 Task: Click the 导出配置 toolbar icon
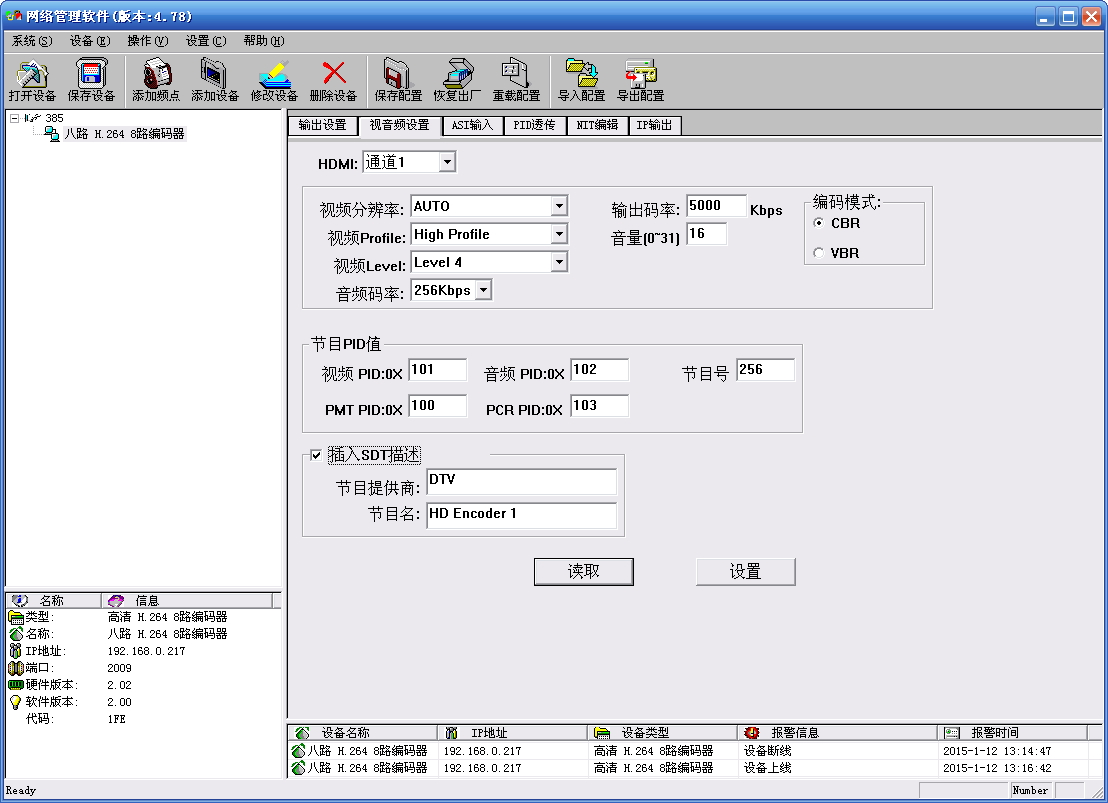point(640,76)
